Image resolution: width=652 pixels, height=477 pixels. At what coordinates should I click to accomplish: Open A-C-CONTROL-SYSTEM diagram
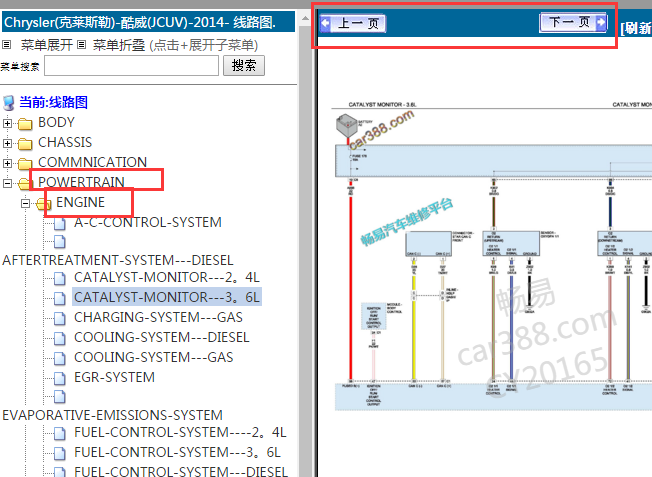pos(148,222)
